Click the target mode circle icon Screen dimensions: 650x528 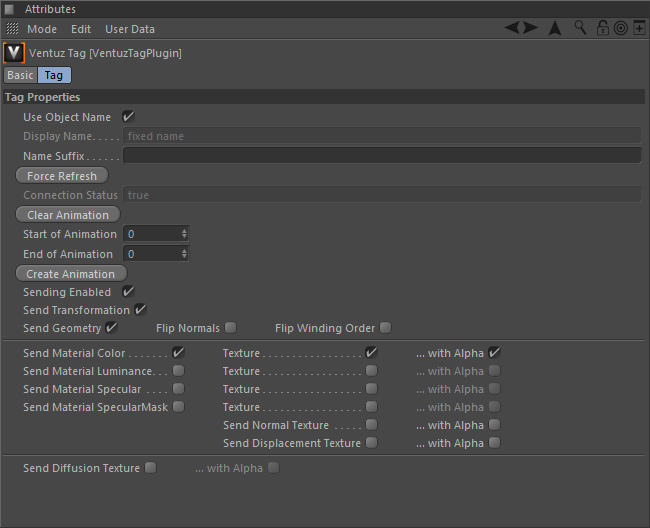point(620,28)
